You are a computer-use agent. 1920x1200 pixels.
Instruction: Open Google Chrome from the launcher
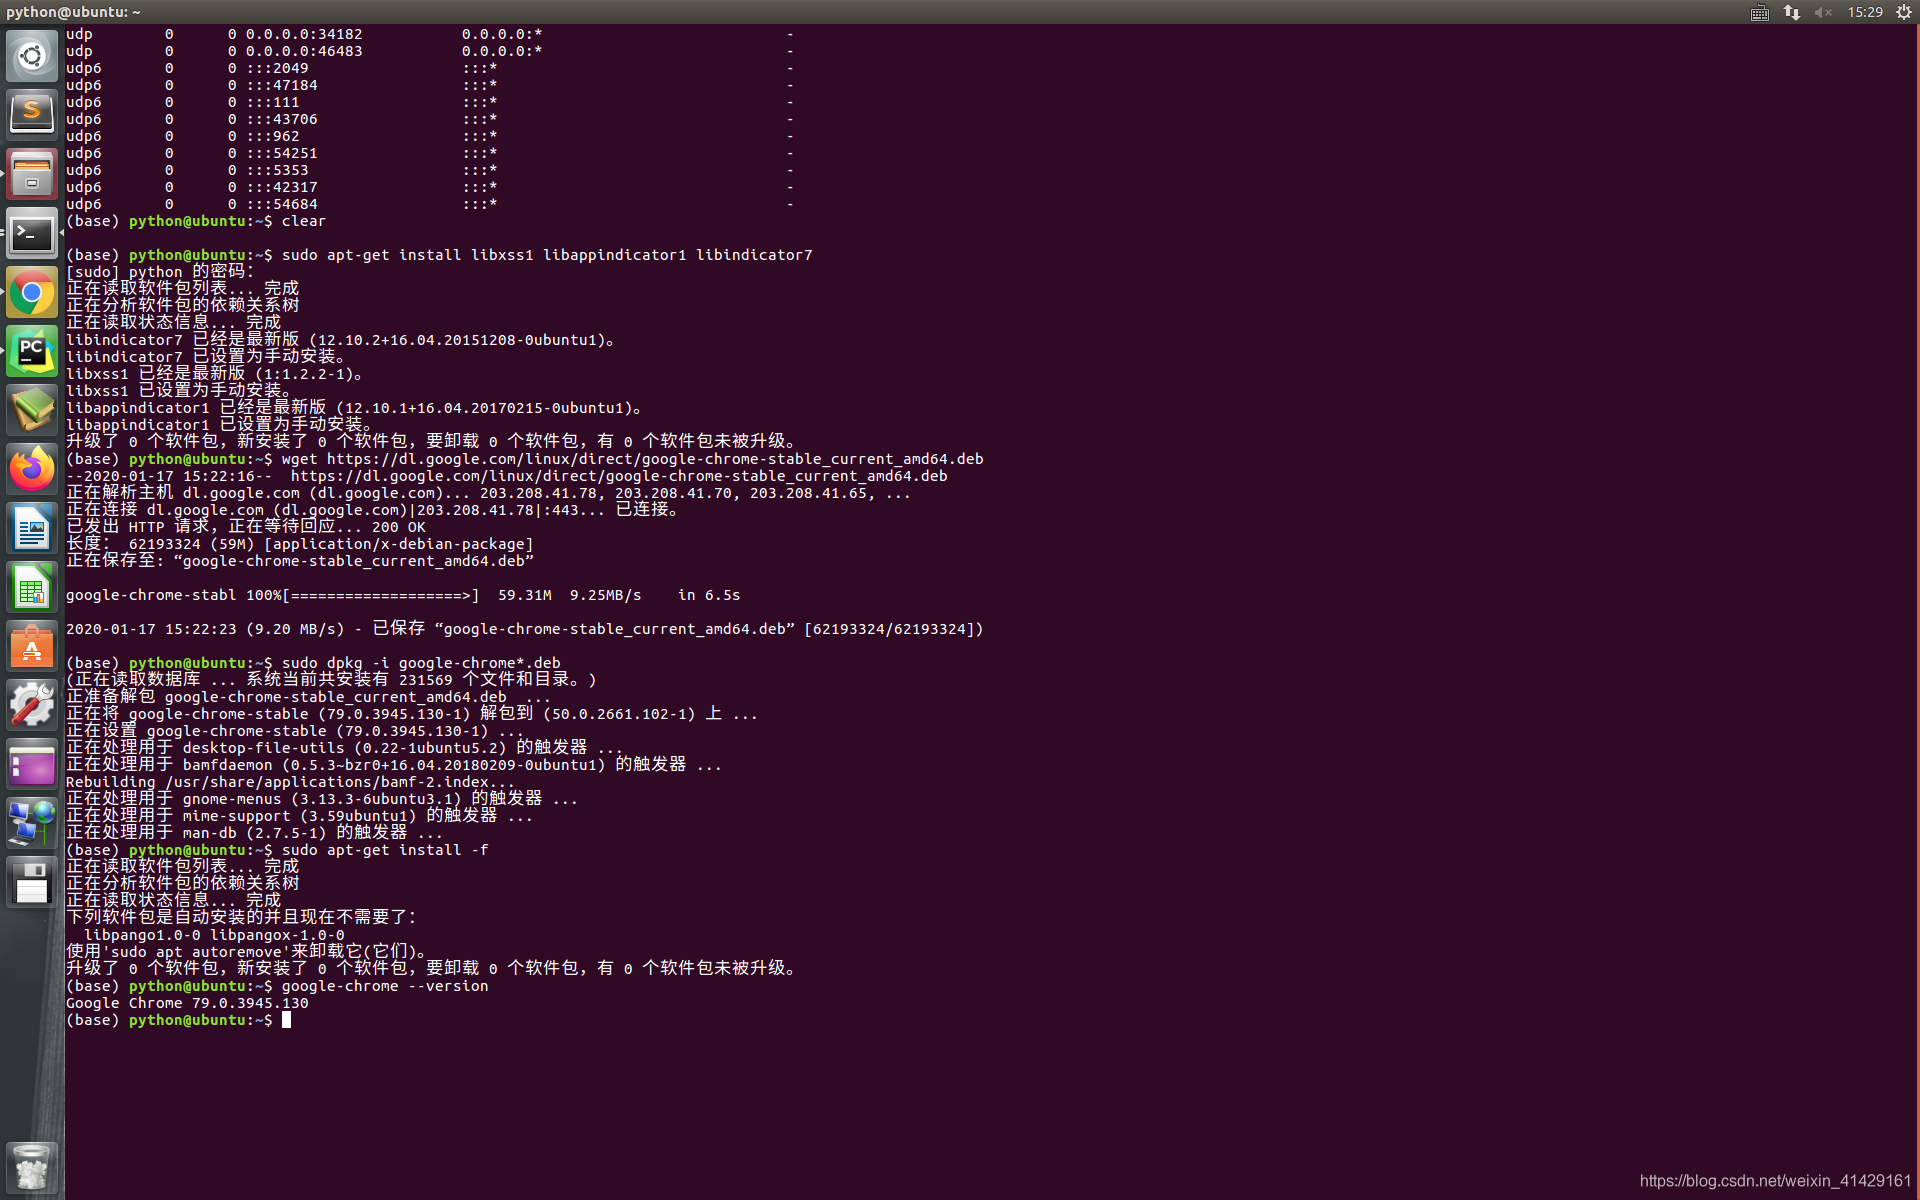pyautogui.click(x=32, y=293)
